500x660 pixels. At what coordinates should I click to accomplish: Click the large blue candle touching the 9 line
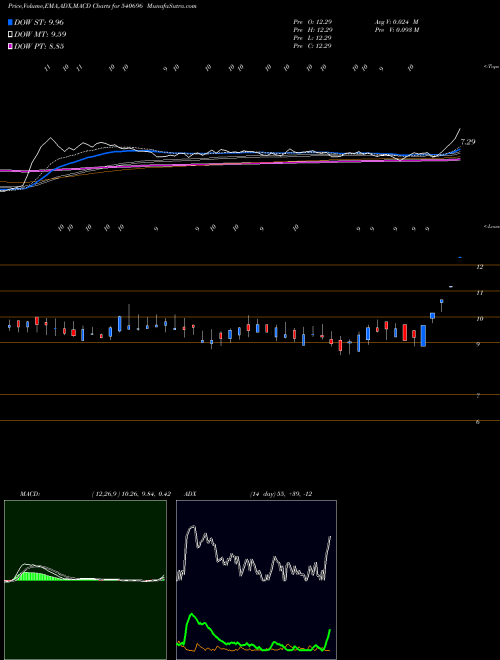point(423,336)
